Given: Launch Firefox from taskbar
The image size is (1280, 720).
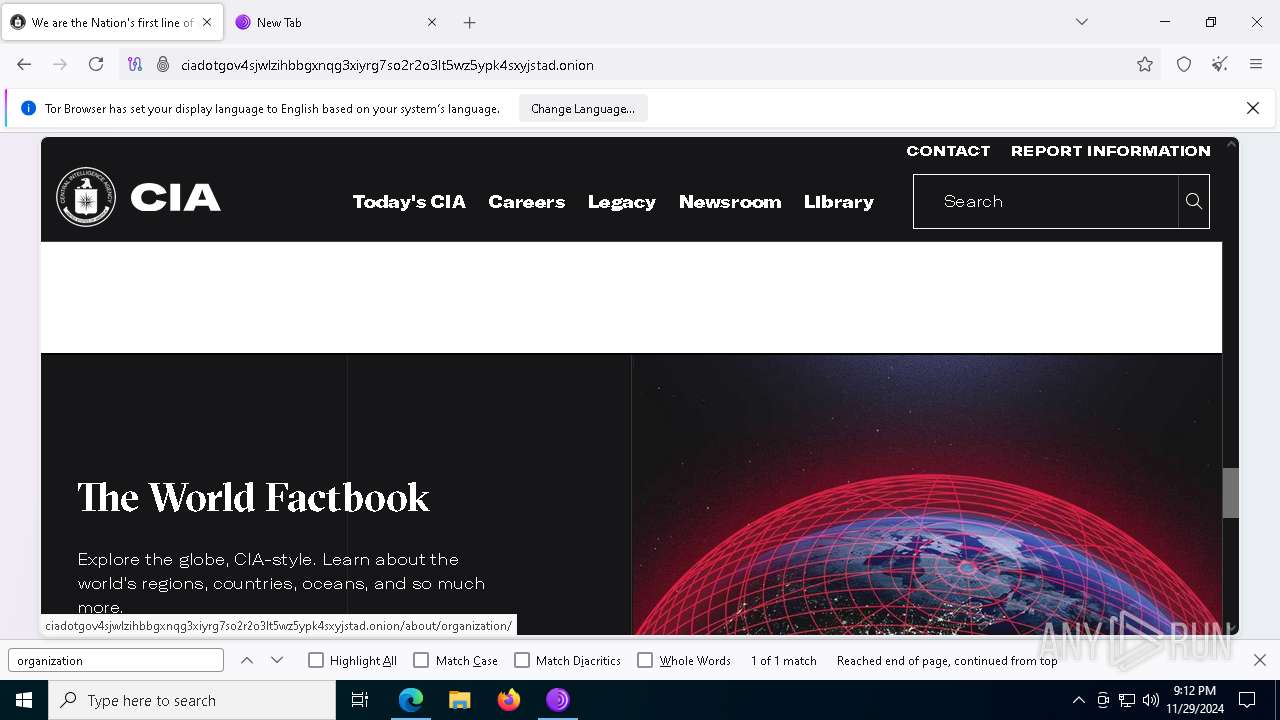Looking at the screenshot, I should pos(509,700).
